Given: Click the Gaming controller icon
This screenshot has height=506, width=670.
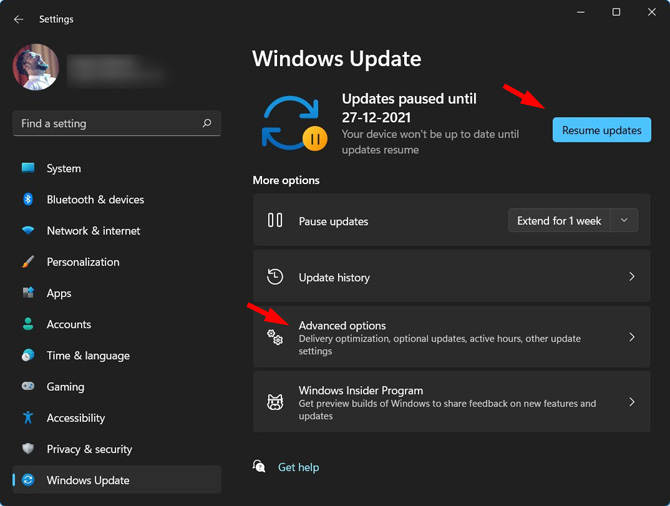Looking at the screenshot, I should point(28,386).
